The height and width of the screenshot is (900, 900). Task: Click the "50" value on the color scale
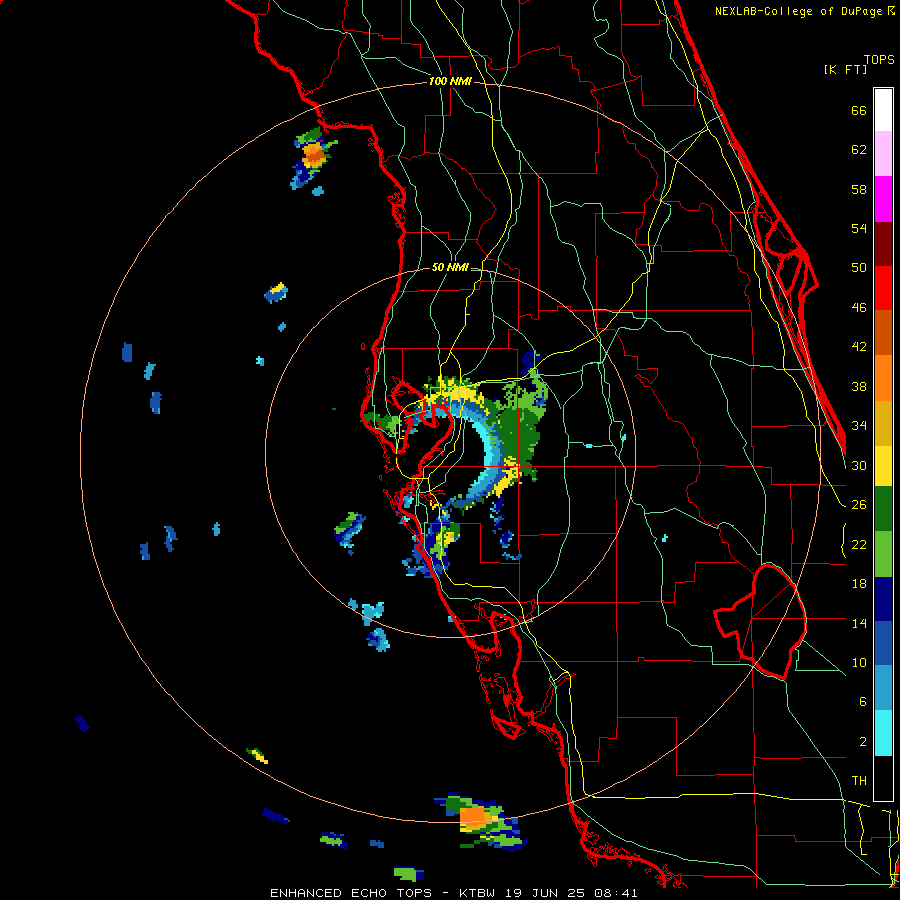tap(859, 267)
